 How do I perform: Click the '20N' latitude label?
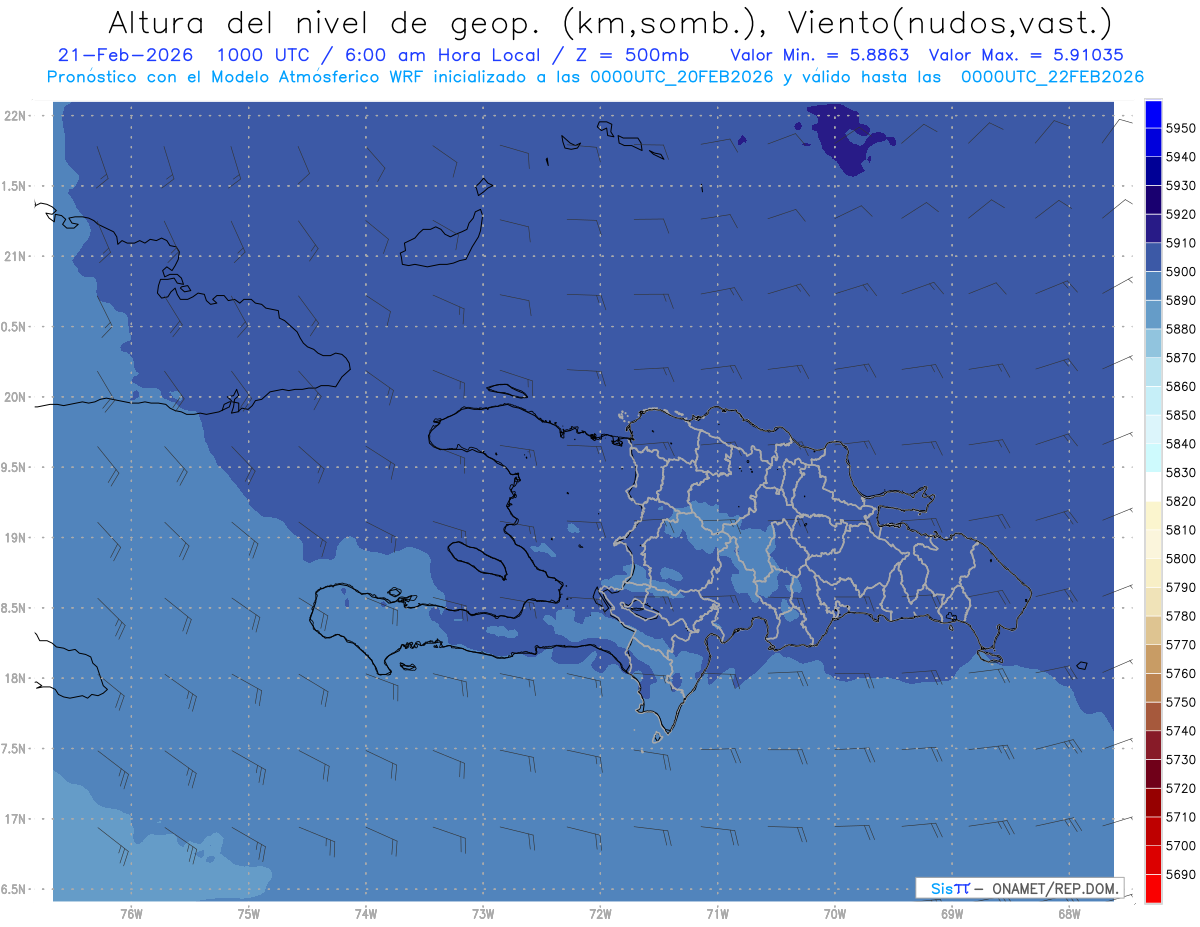pos(14,397)
